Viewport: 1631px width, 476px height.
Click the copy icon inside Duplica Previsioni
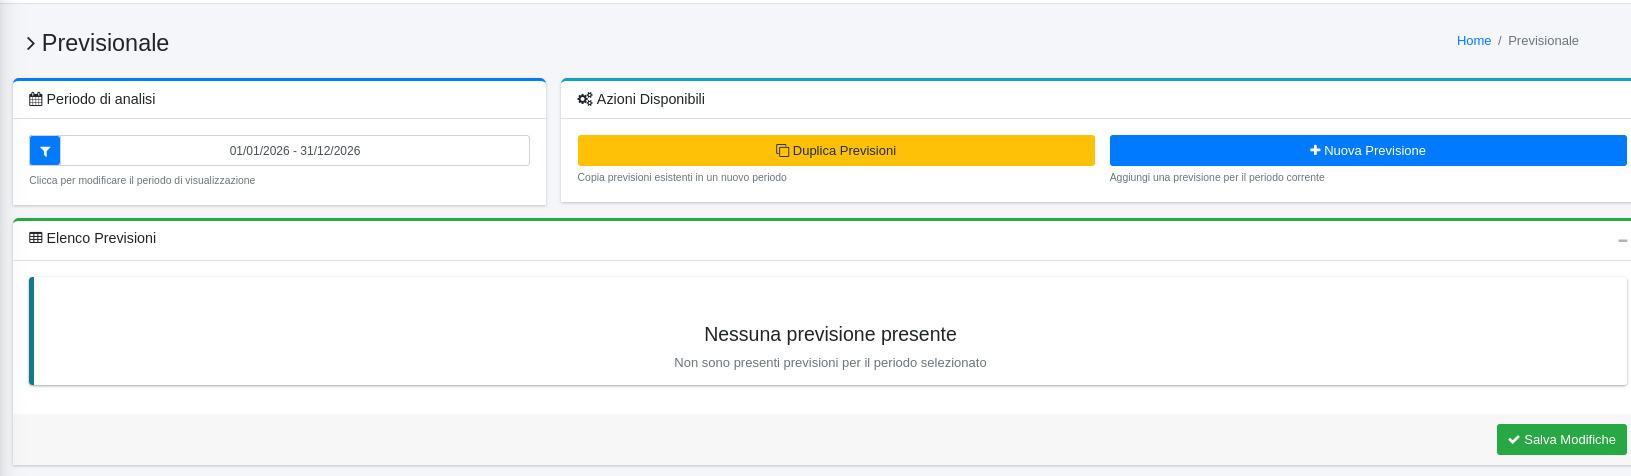coord(782,151)
